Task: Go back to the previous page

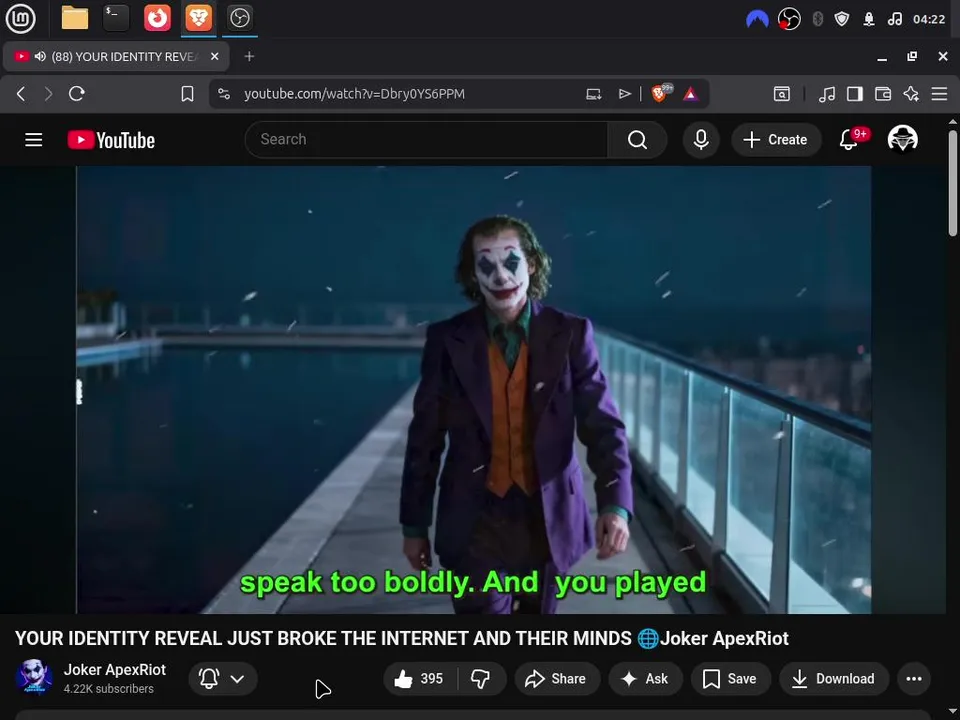Action: [21, 94]
